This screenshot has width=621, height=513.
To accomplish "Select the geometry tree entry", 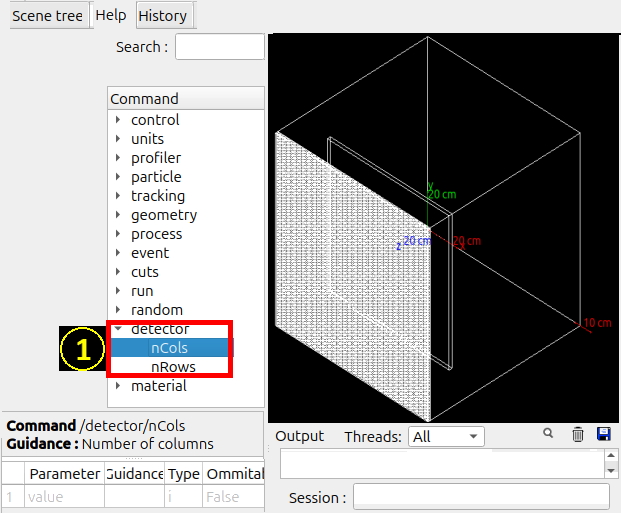I will tap(164, 215).
